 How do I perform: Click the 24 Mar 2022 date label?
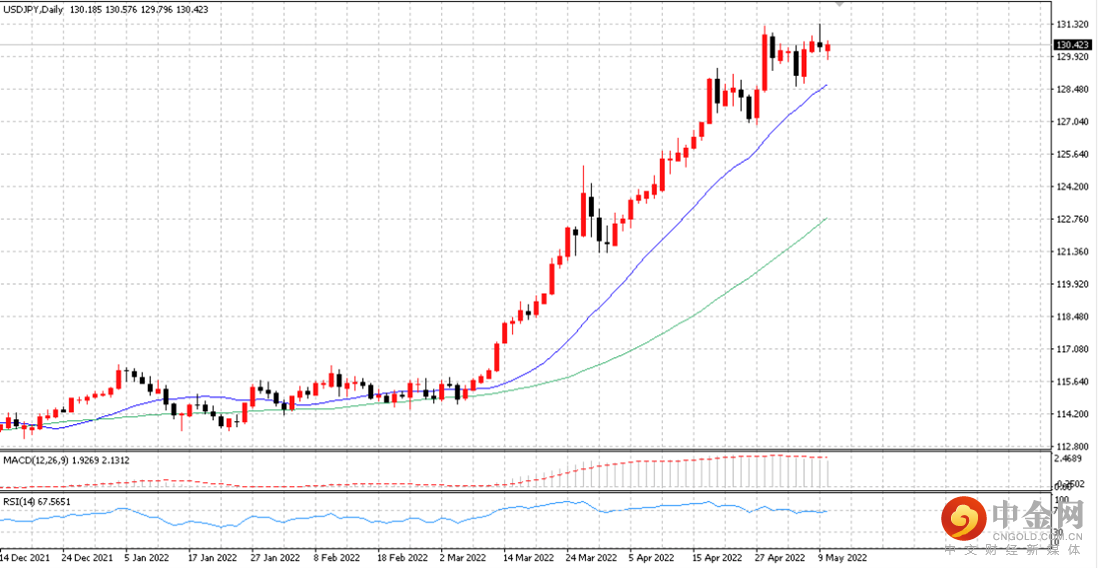(x=591, y=558)
